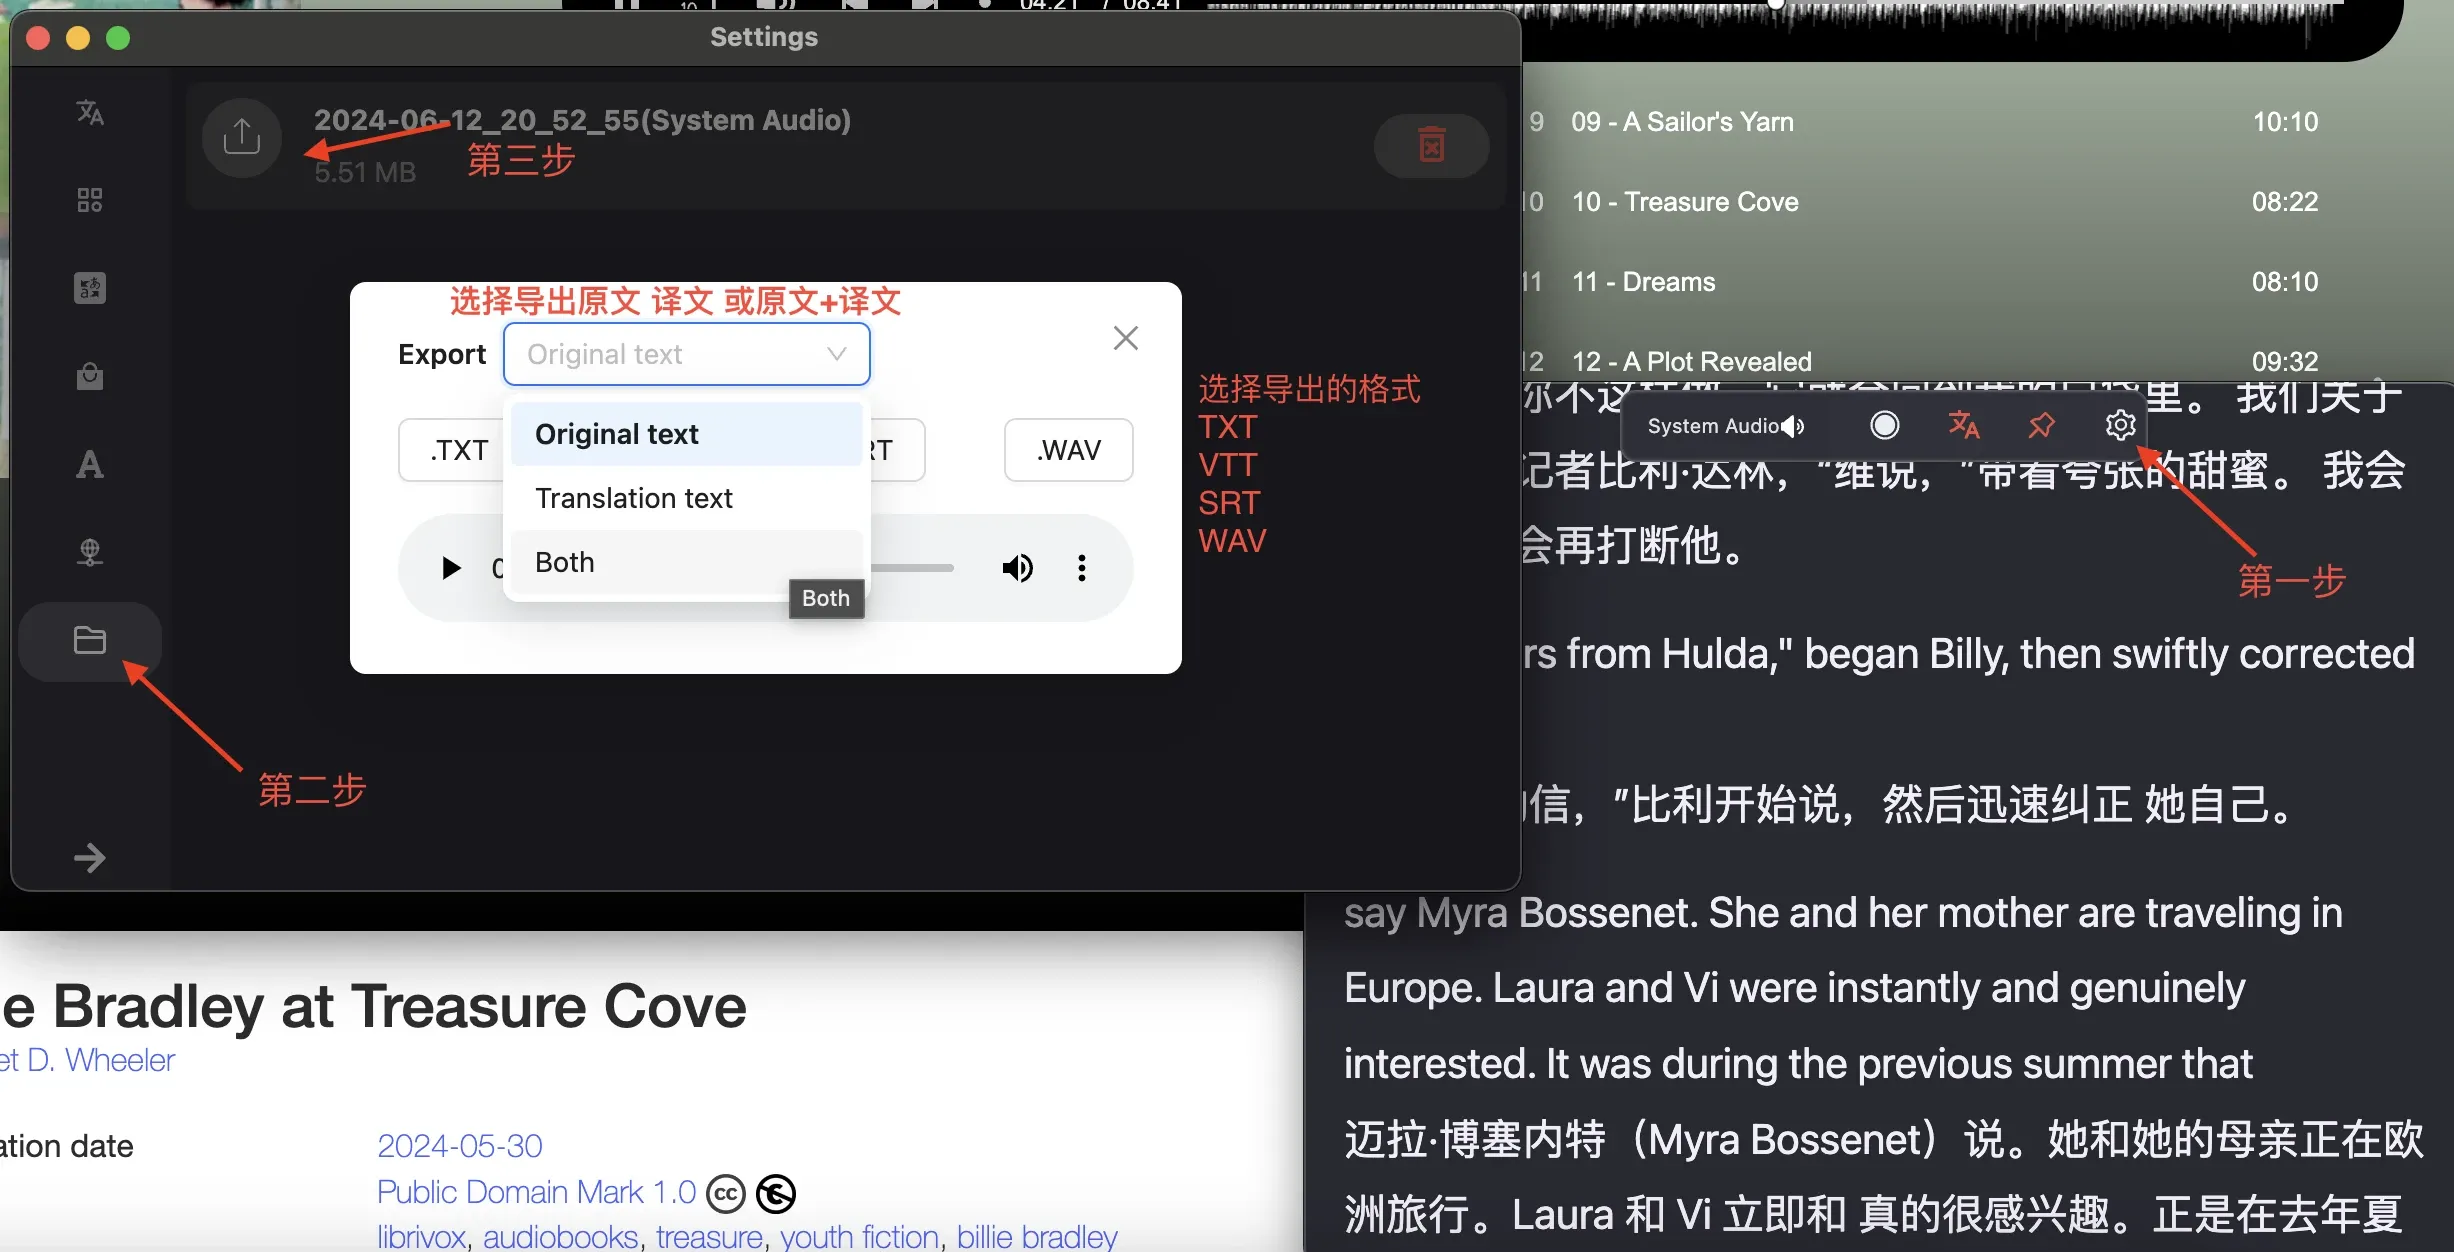Image resolution: width=2454 pixels, height=1252 pixels.
Task: Select 'Both' from export content dropdown
Action: (565, 562)
